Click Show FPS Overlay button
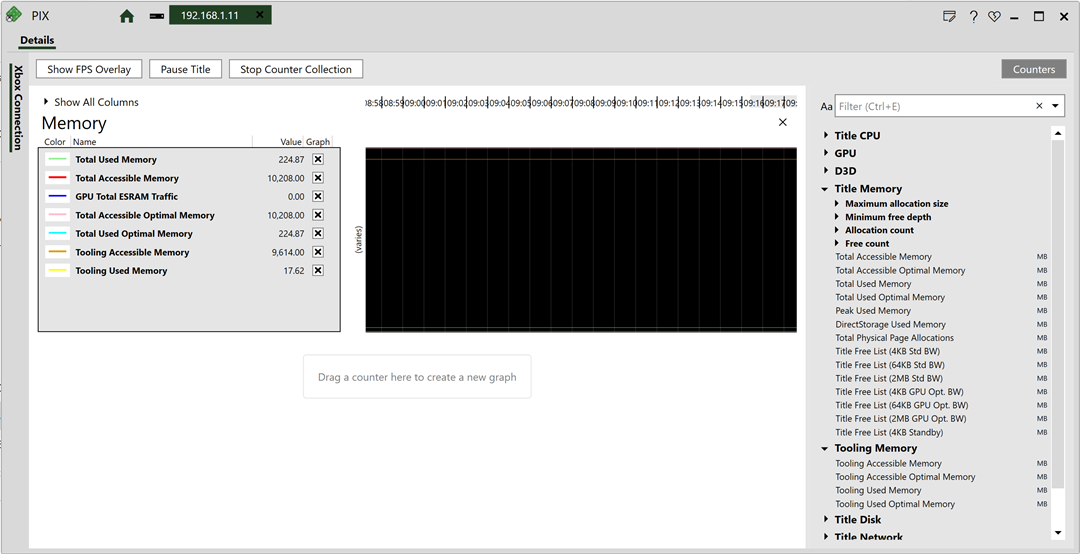This screenshot has width=1080, height=554. point(89,69)
